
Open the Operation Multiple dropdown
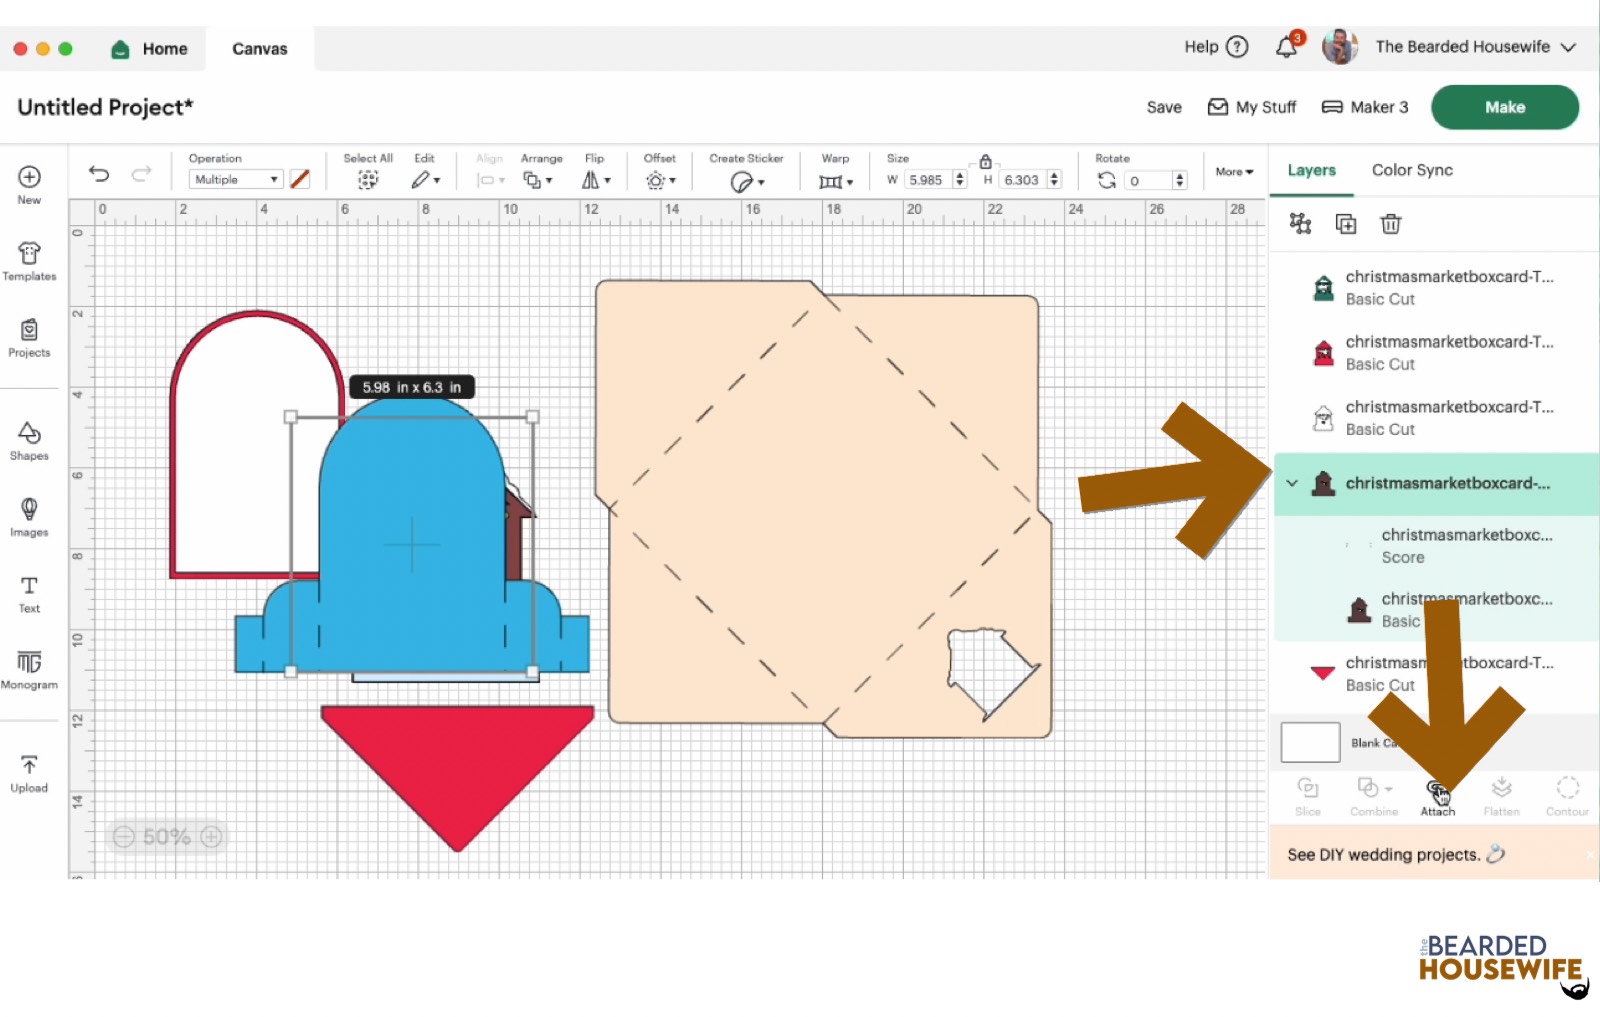coord(236,179)
